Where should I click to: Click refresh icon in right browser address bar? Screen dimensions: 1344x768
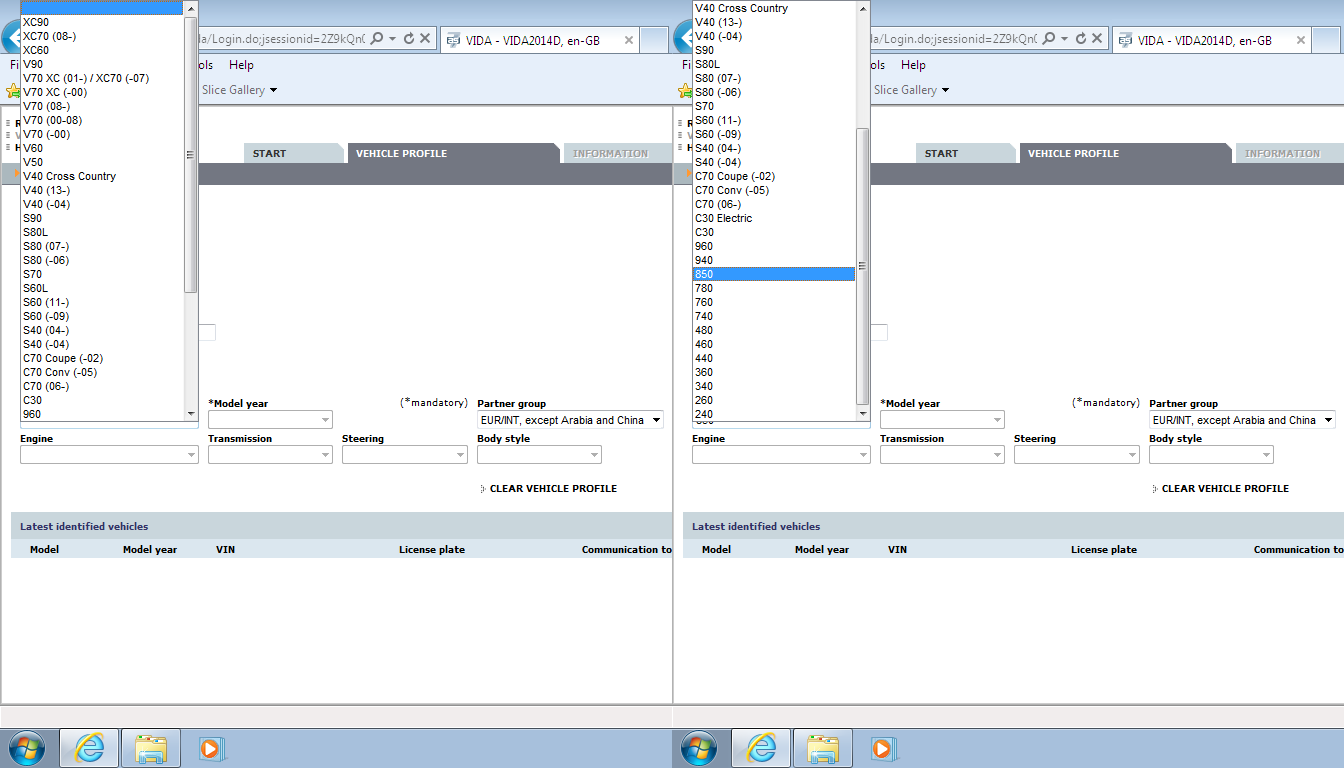pyautogui.click(x=1081, y=38)
